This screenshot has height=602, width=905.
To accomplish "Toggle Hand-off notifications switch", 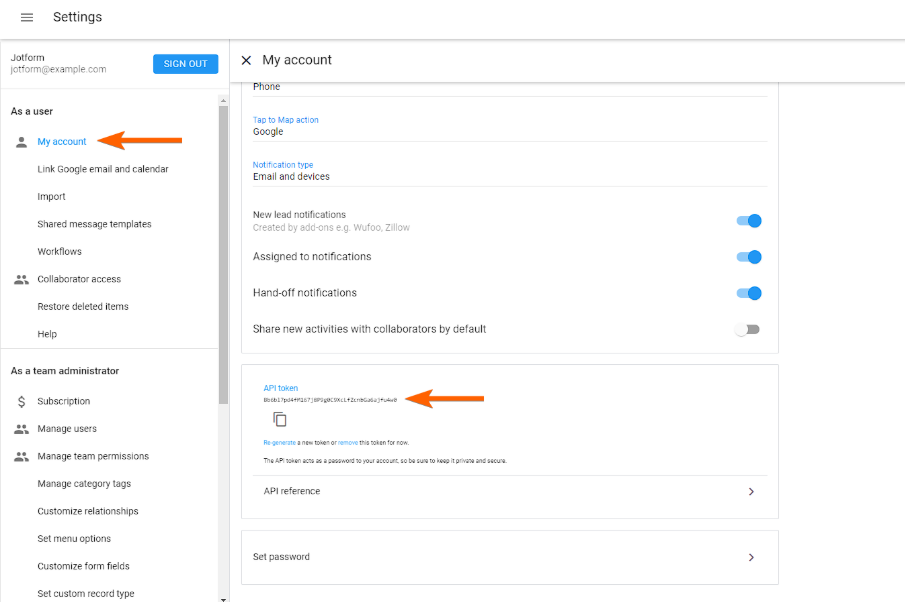I will click(749, 293).
